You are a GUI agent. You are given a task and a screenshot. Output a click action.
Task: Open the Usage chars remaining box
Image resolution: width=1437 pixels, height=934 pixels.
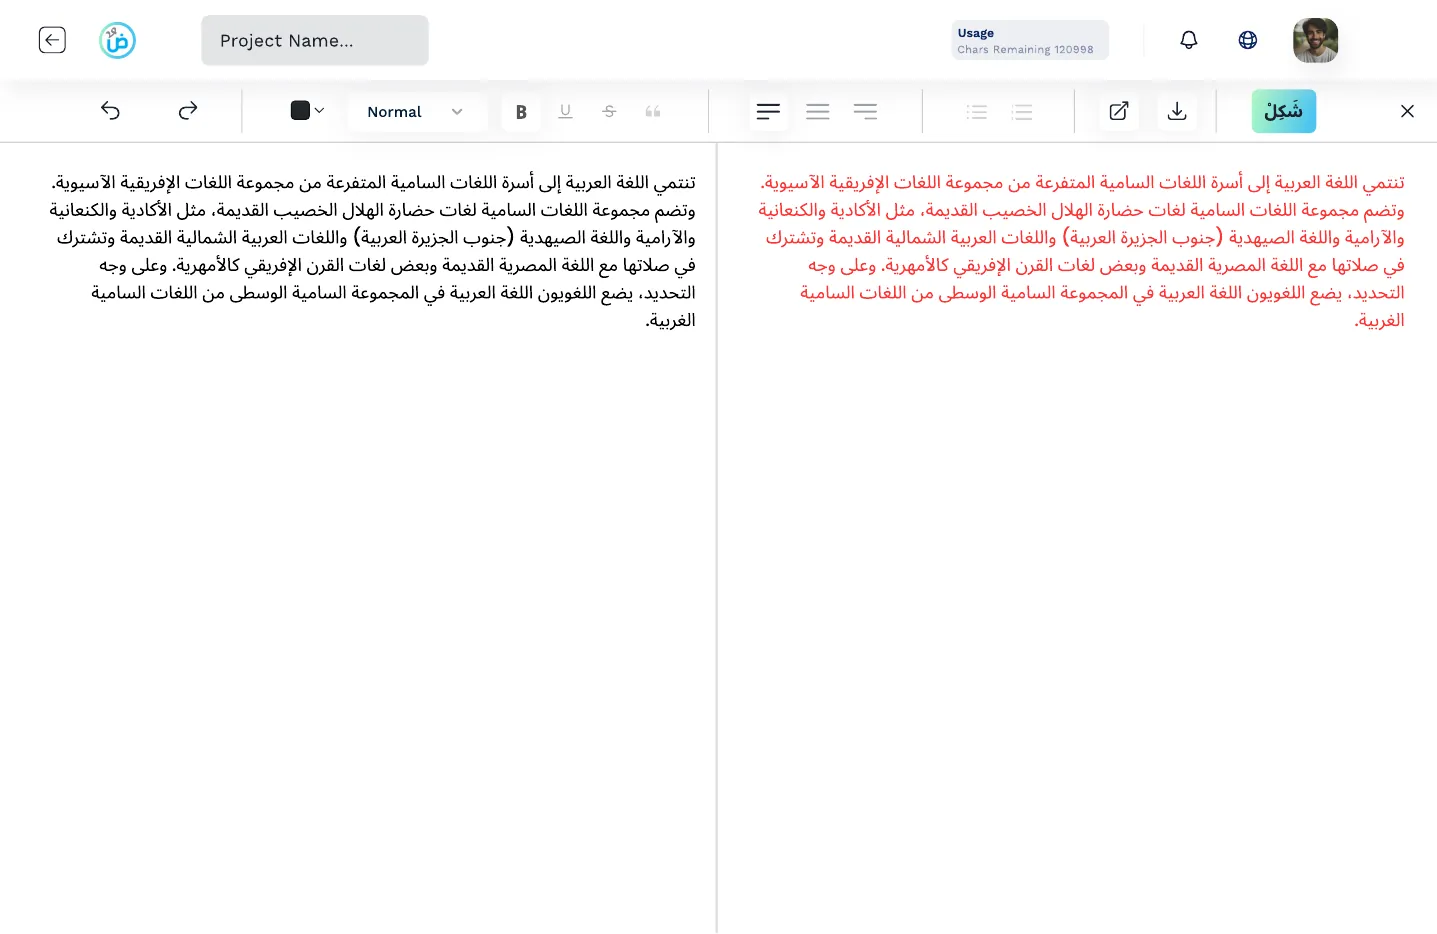pyautogui.click(x=1030, y=40)
